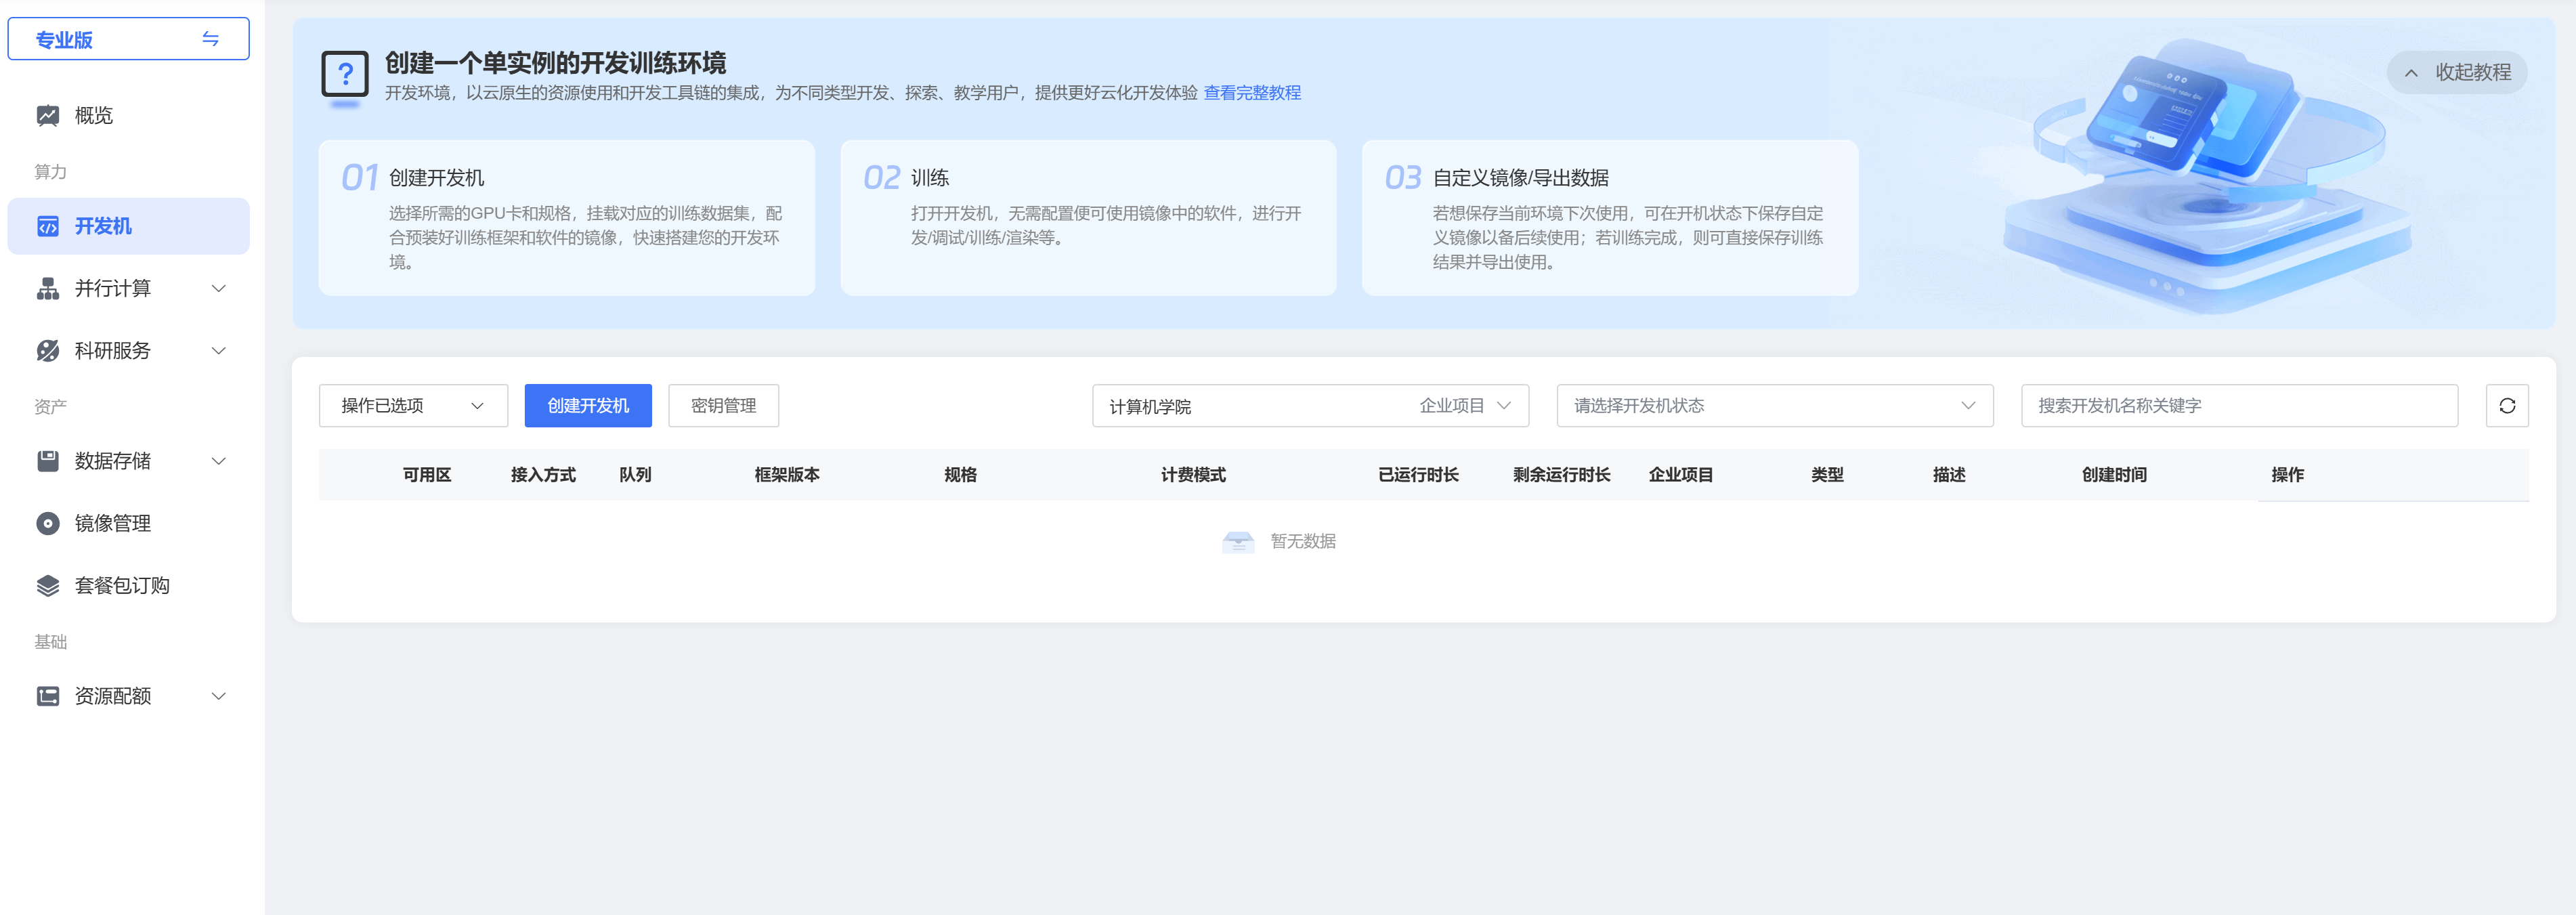The image size is (2576, 915).
Task: Collapse tutorial via the up-chevron icon
Action: (2411, 73)
